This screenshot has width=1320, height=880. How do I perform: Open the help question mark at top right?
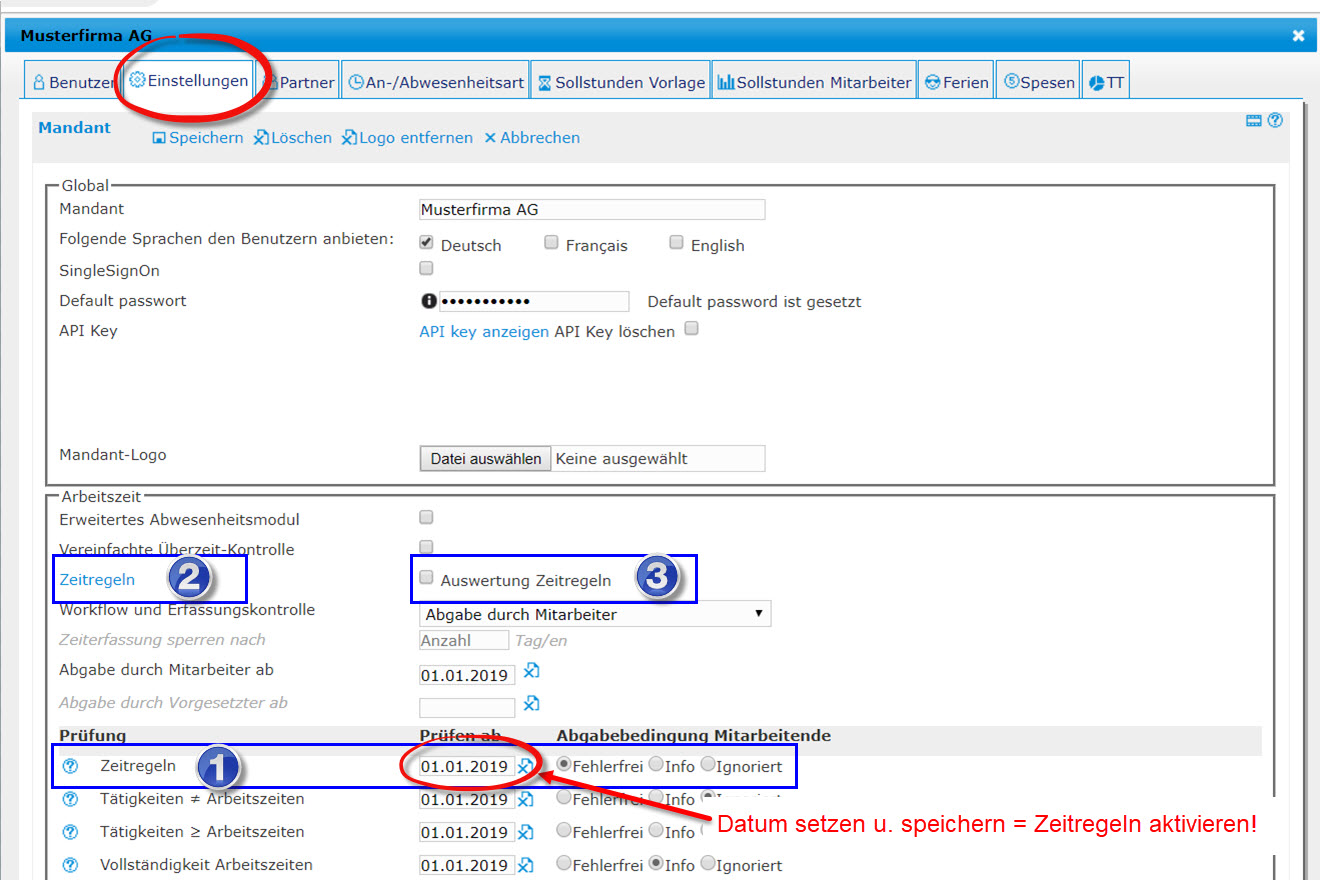1275,121
